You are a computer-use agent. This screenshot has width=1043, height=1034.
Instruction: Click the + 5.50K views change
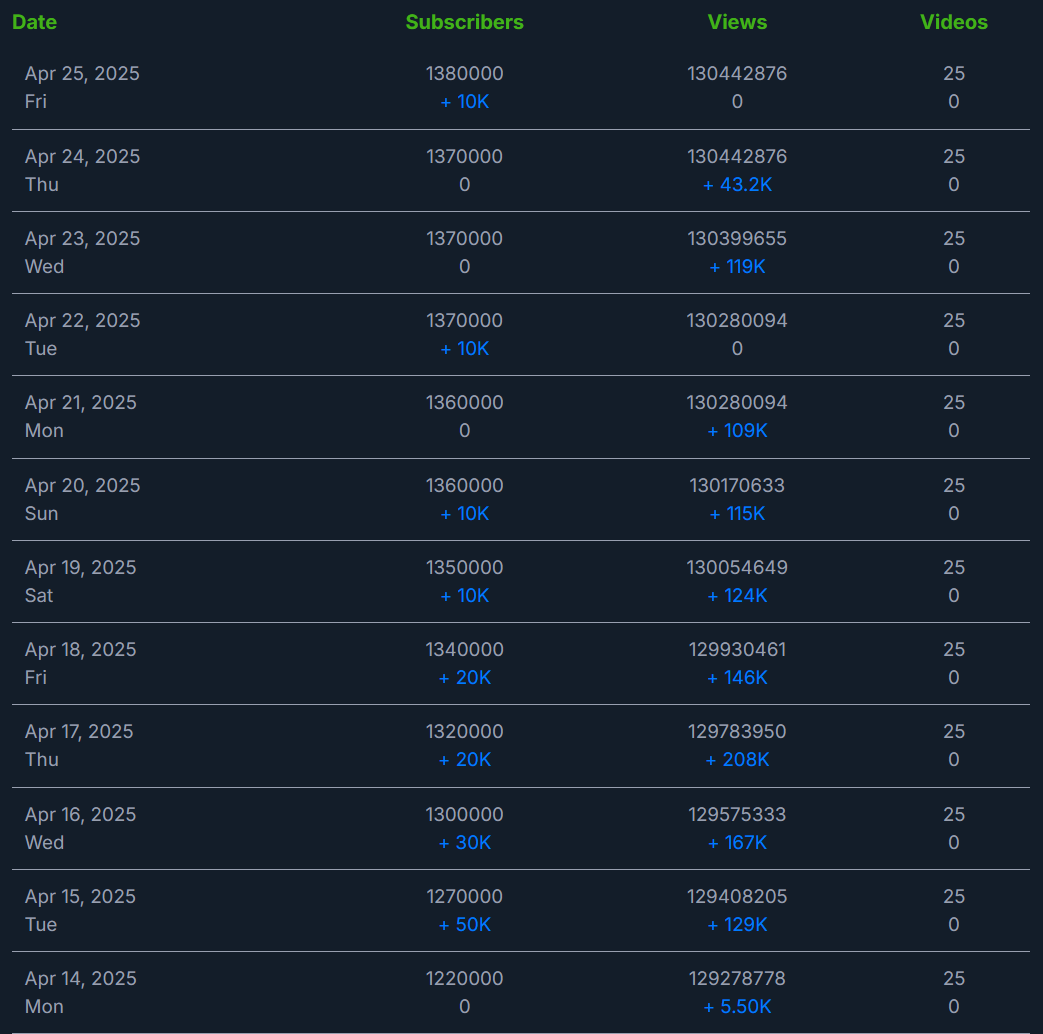pos(737,1007)
